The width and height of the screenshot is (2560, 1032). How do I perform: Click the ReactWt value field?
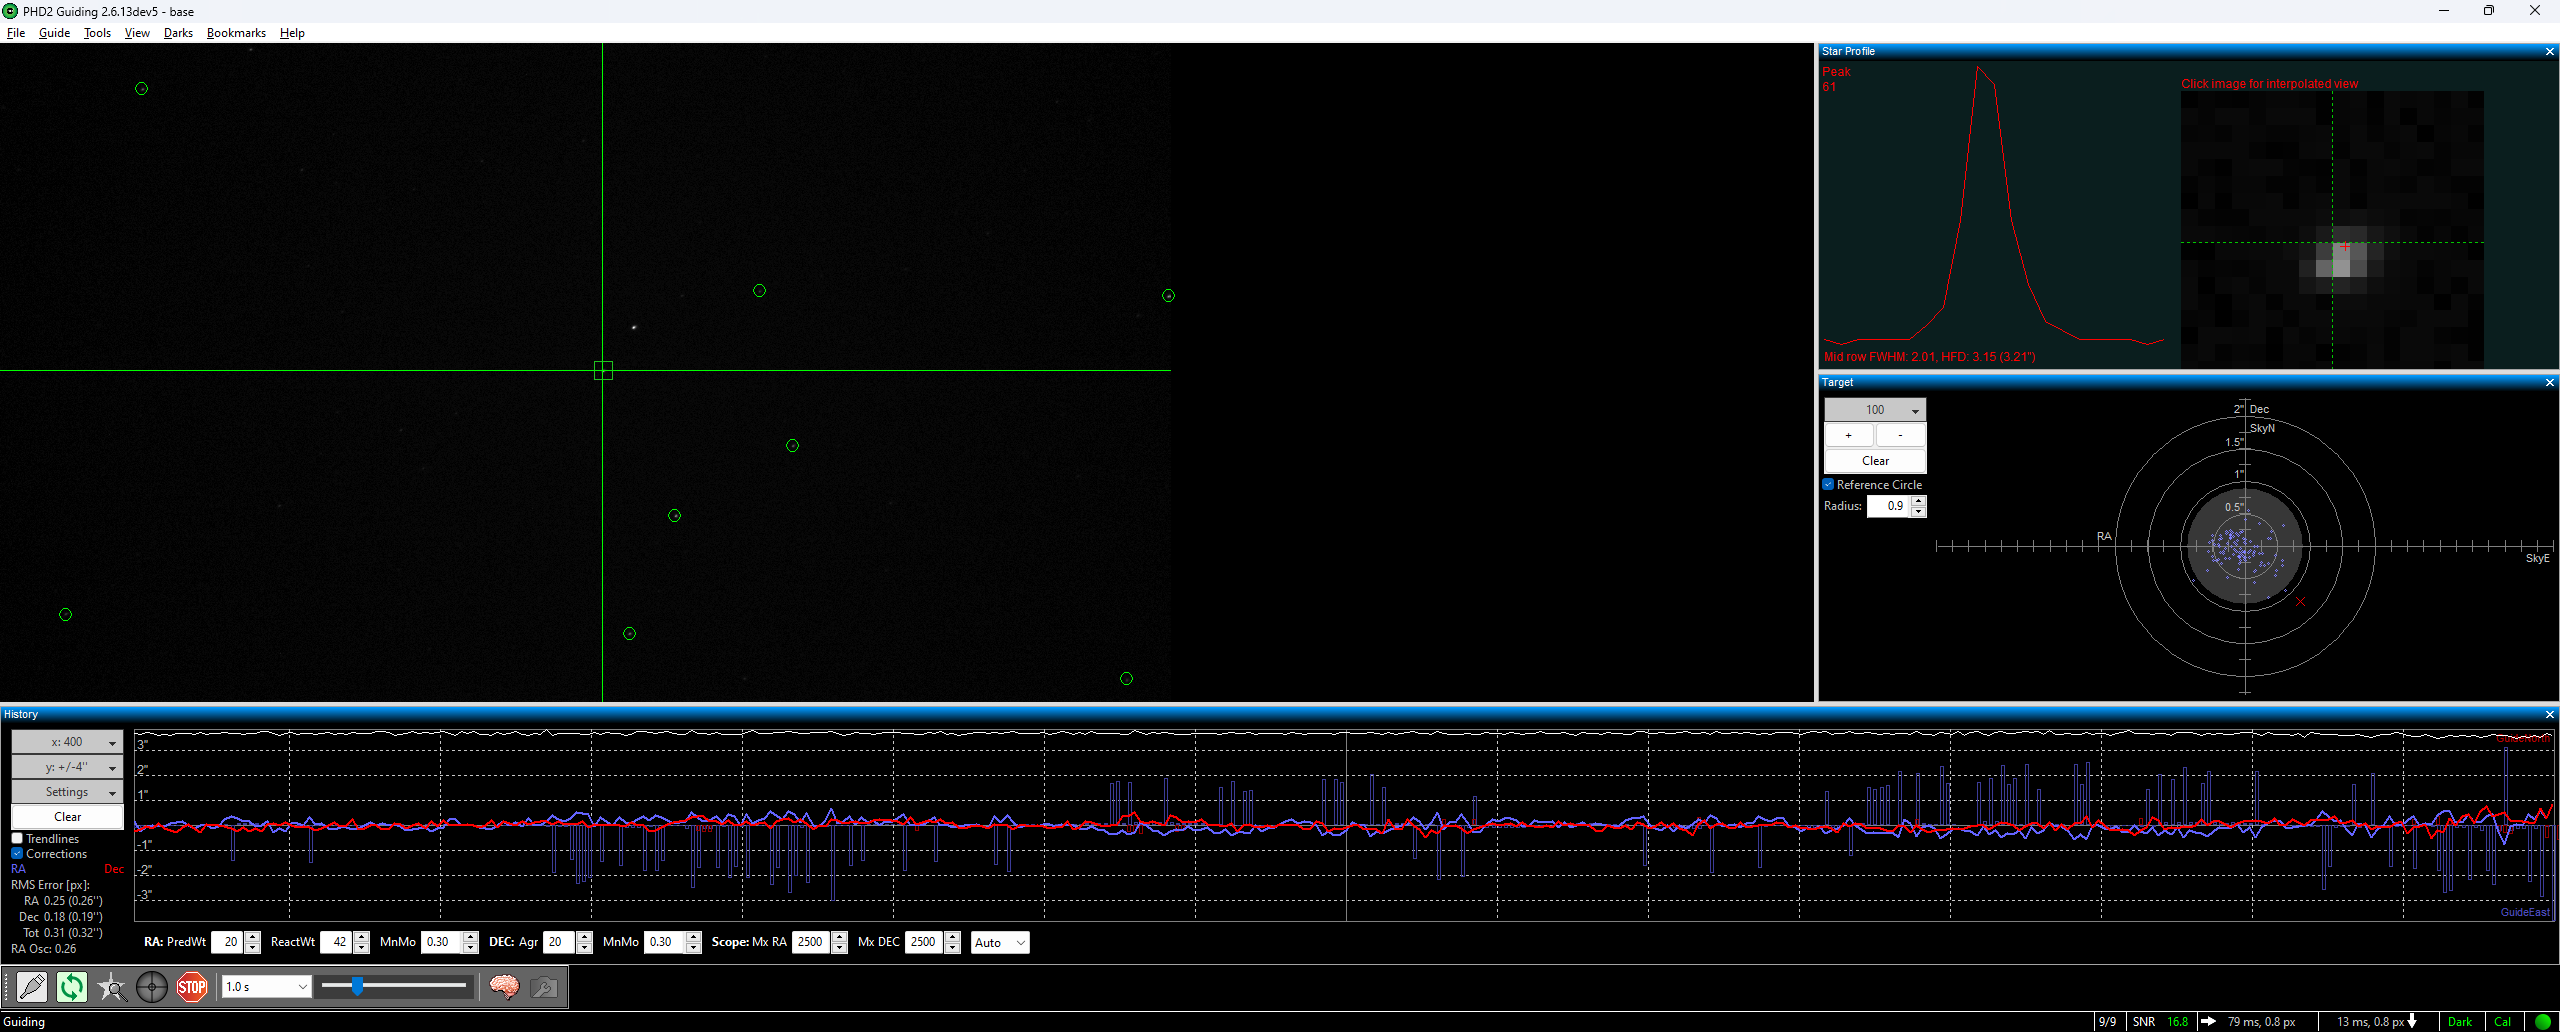click(337, 942)
